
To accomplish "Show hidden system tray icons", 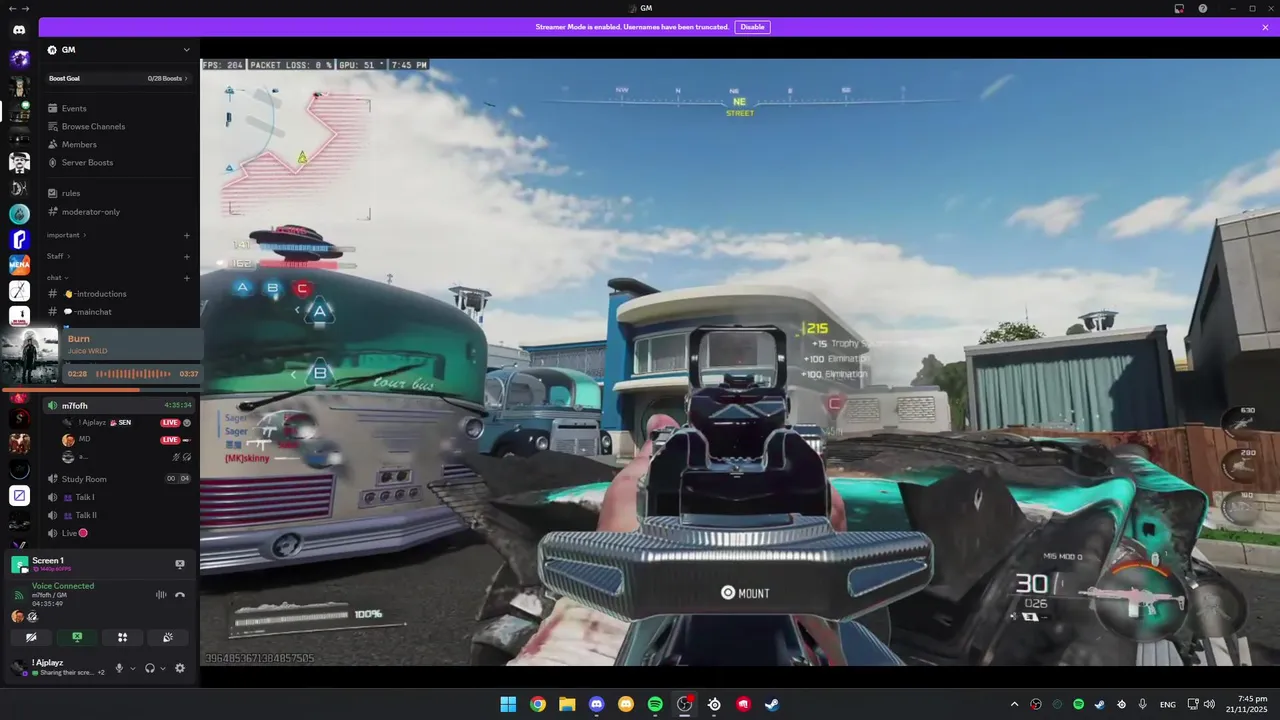I will [1014, 704].
